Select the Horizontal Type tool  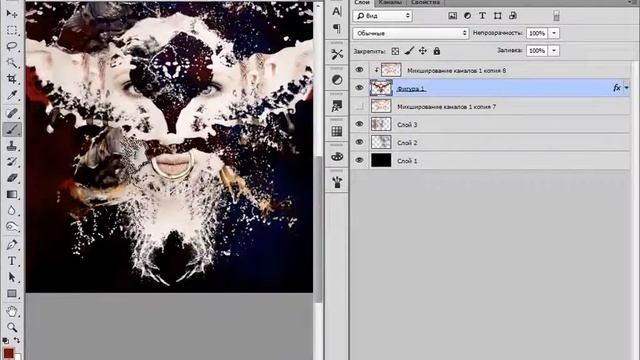point(11,261)
